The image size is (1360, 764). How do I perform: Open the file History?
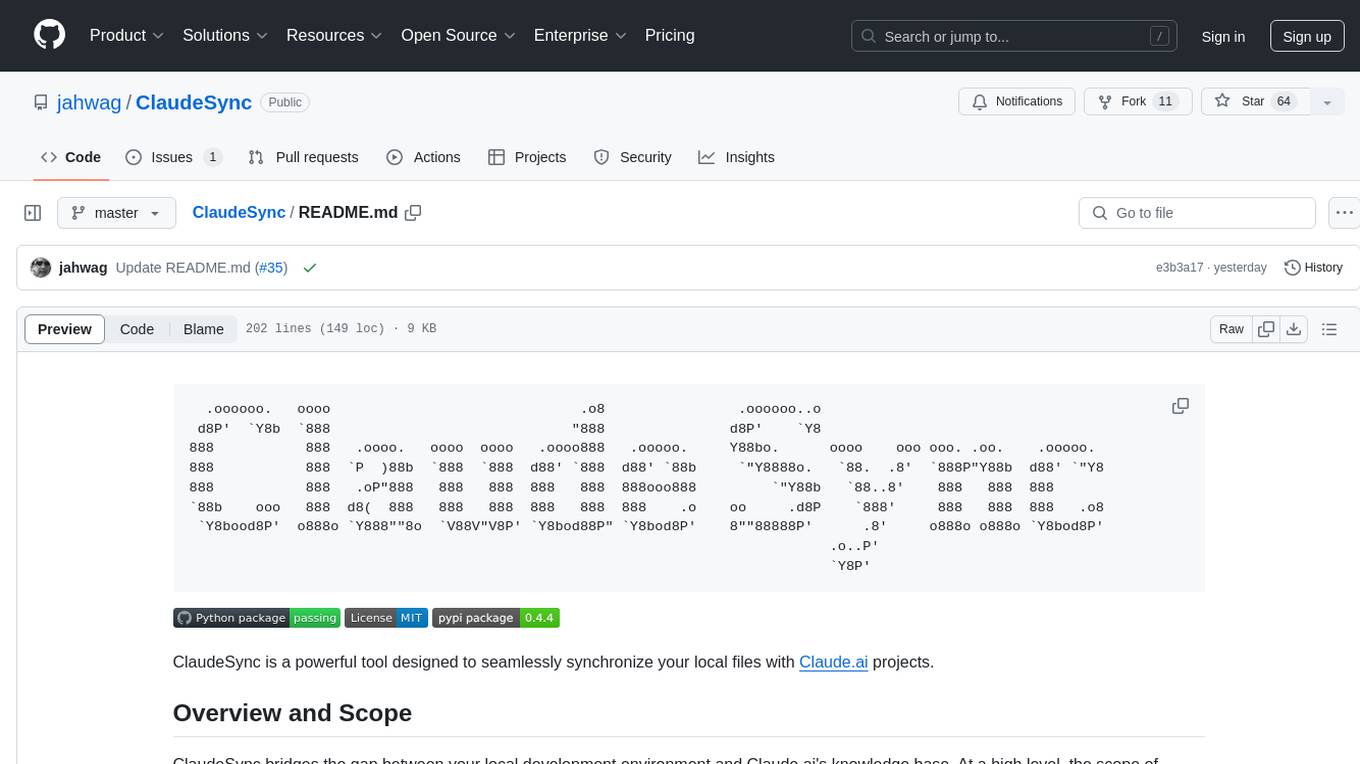click(x=1313, y=268)
